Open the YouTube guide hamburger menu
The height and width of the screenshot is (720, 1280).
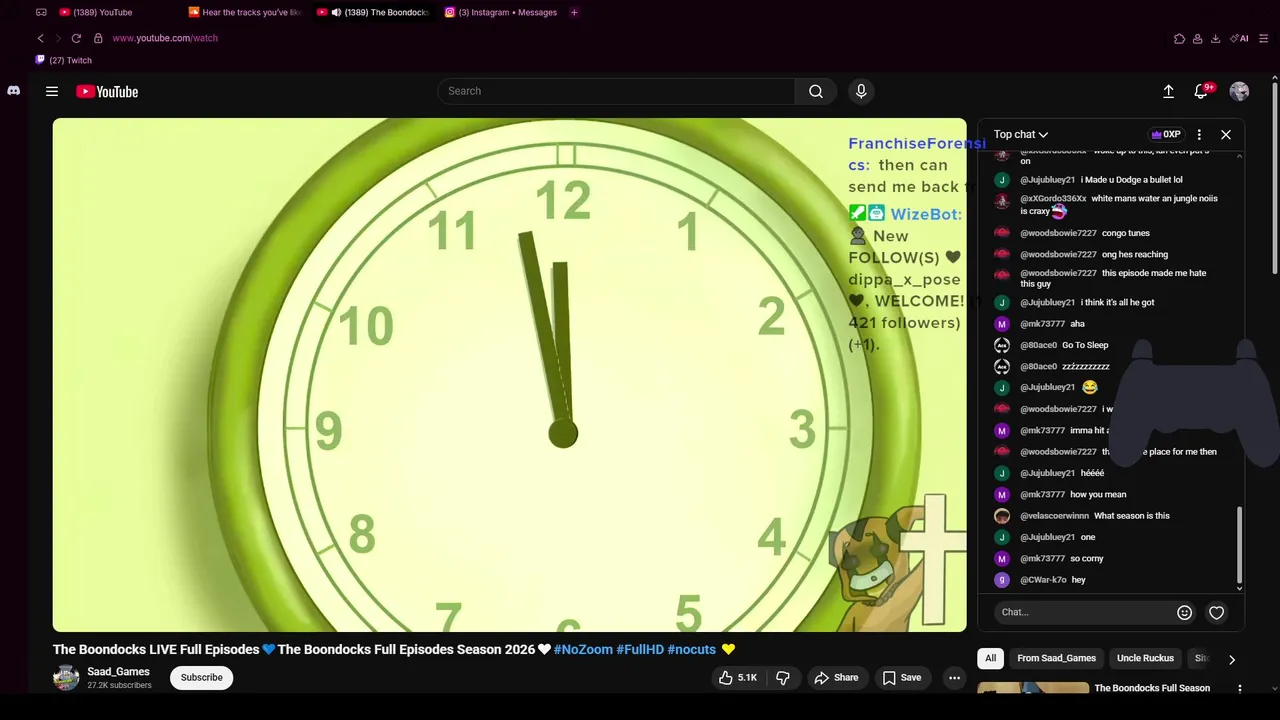52,91
